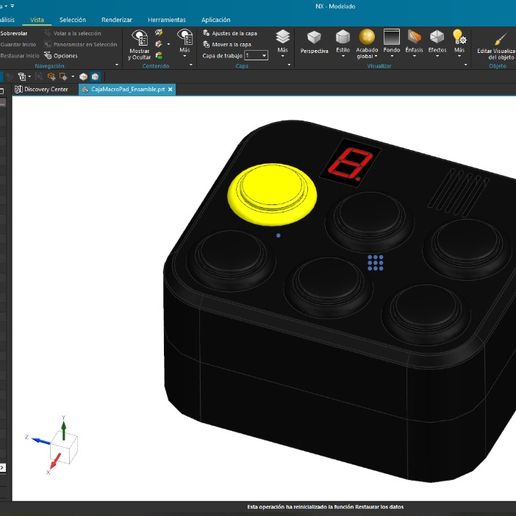The image size is (516, 516).
Task: Open the Estilo rendering style menu
Action: [343, 43]
